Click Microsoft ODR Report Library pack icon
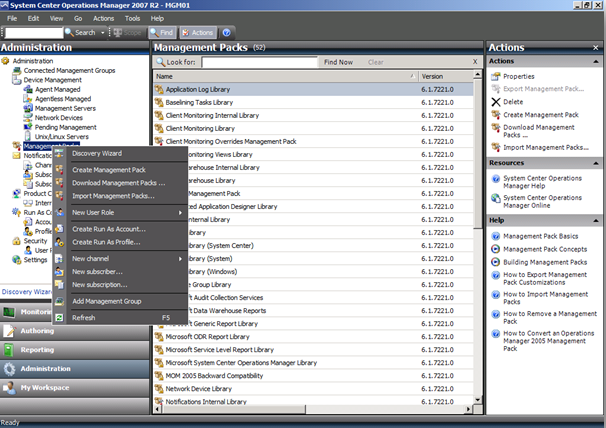606x428 pixels. coord(159,337)
